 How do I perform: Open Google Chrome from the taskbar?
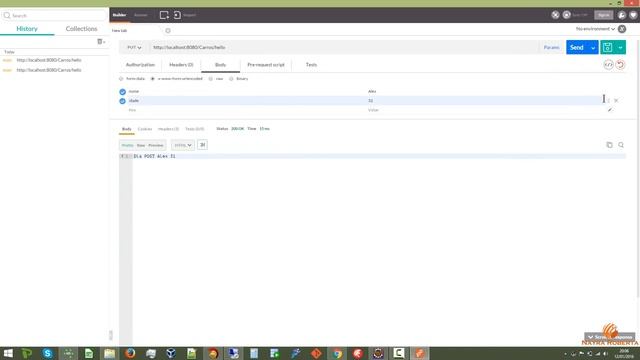(x=337, y=353)
